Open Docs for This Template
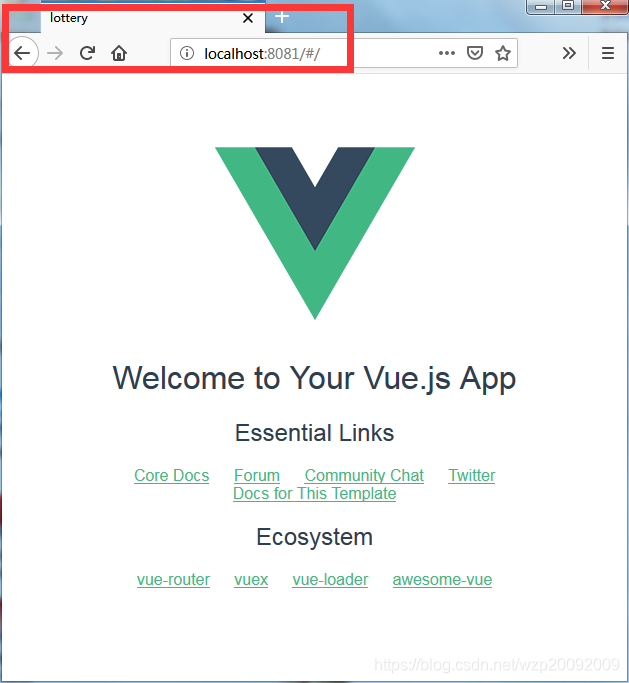The width and height of the screenshot is (629, 683). pos(314,494)
